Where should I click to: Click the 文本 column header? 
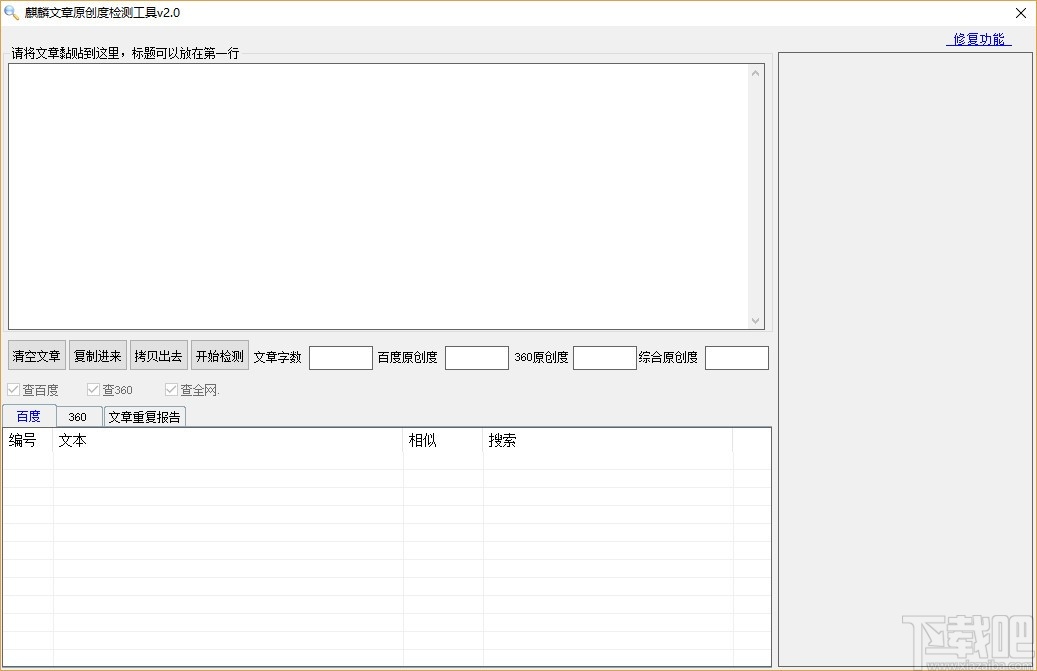click(x=228, y=440)
